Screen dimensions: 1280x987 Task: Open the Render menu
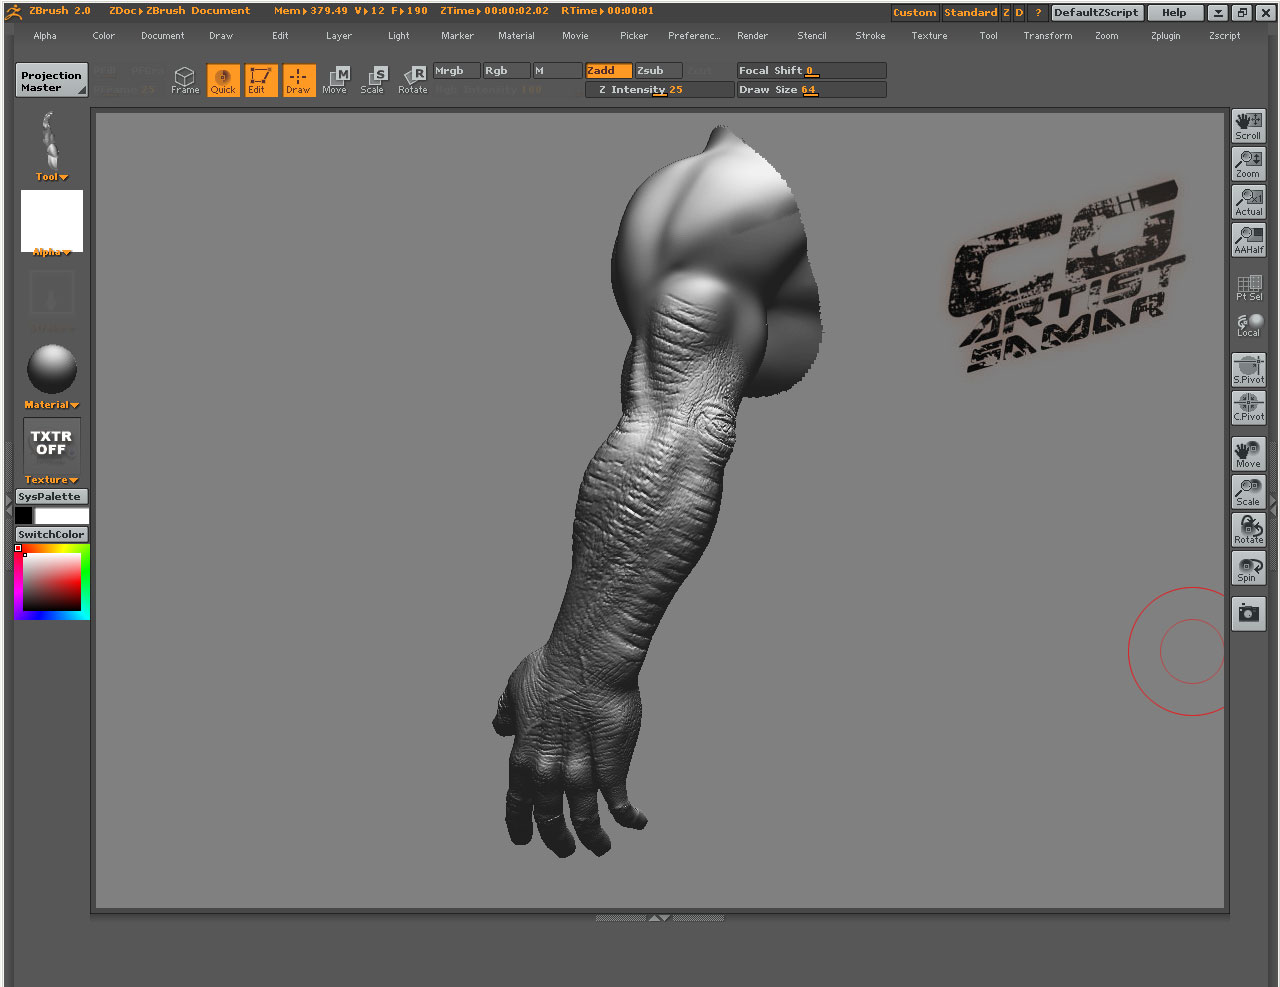coord(752,35)
